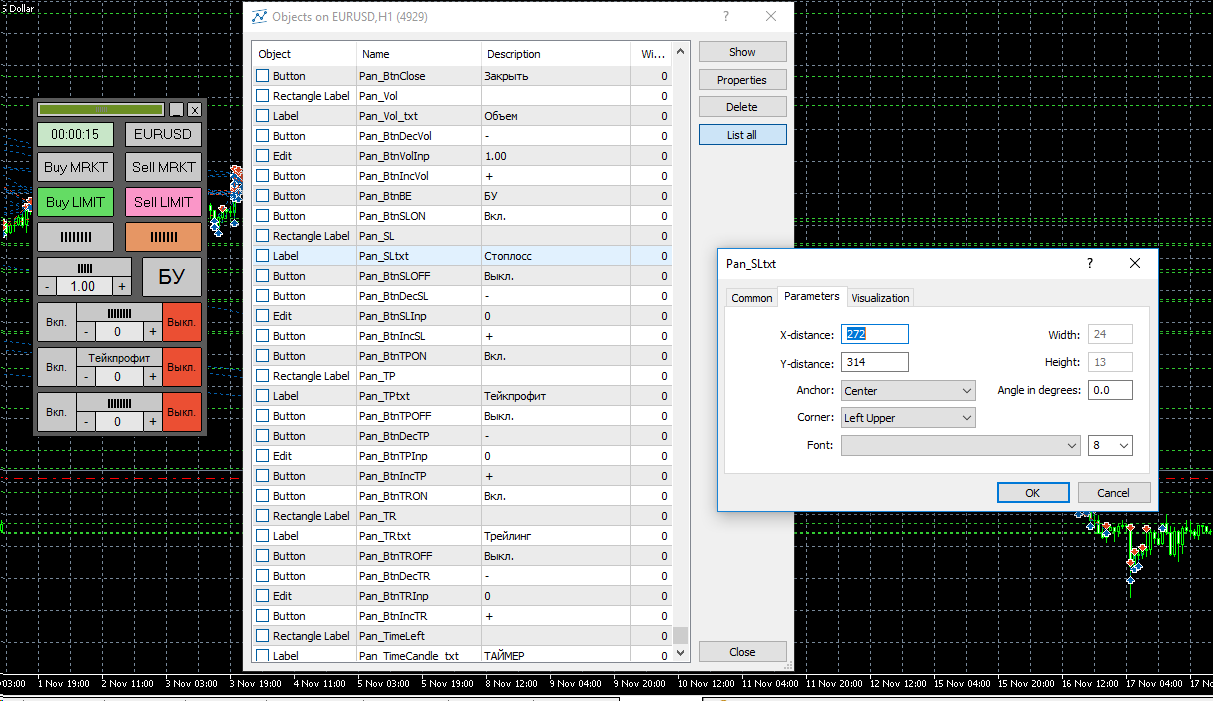Increase volume with plus next to 1.00
The image size is (1213, 701).
point(122,286)
